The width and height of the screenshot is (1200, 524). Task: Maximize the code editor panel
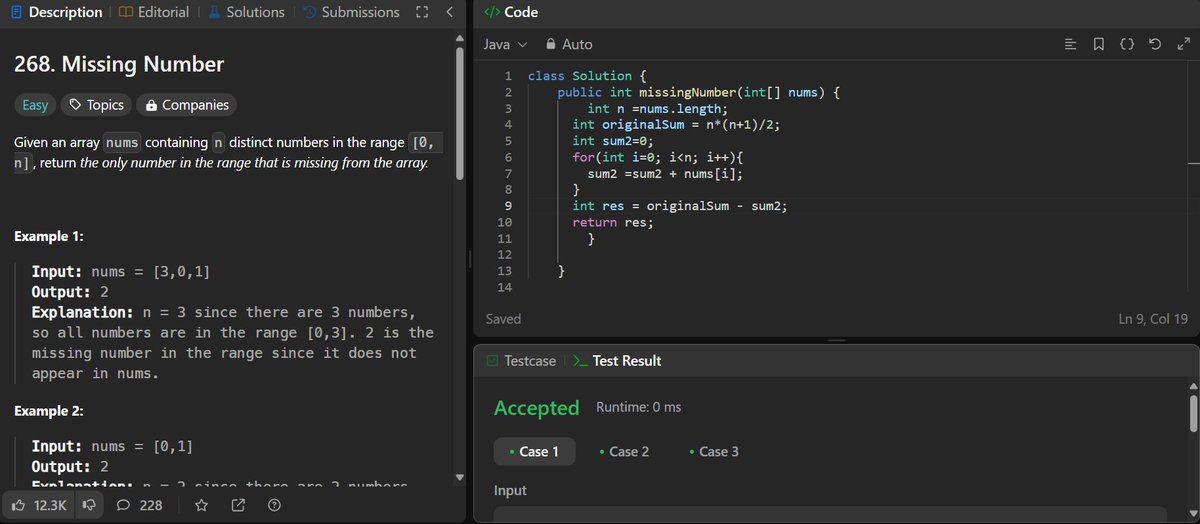[1184, 44]
